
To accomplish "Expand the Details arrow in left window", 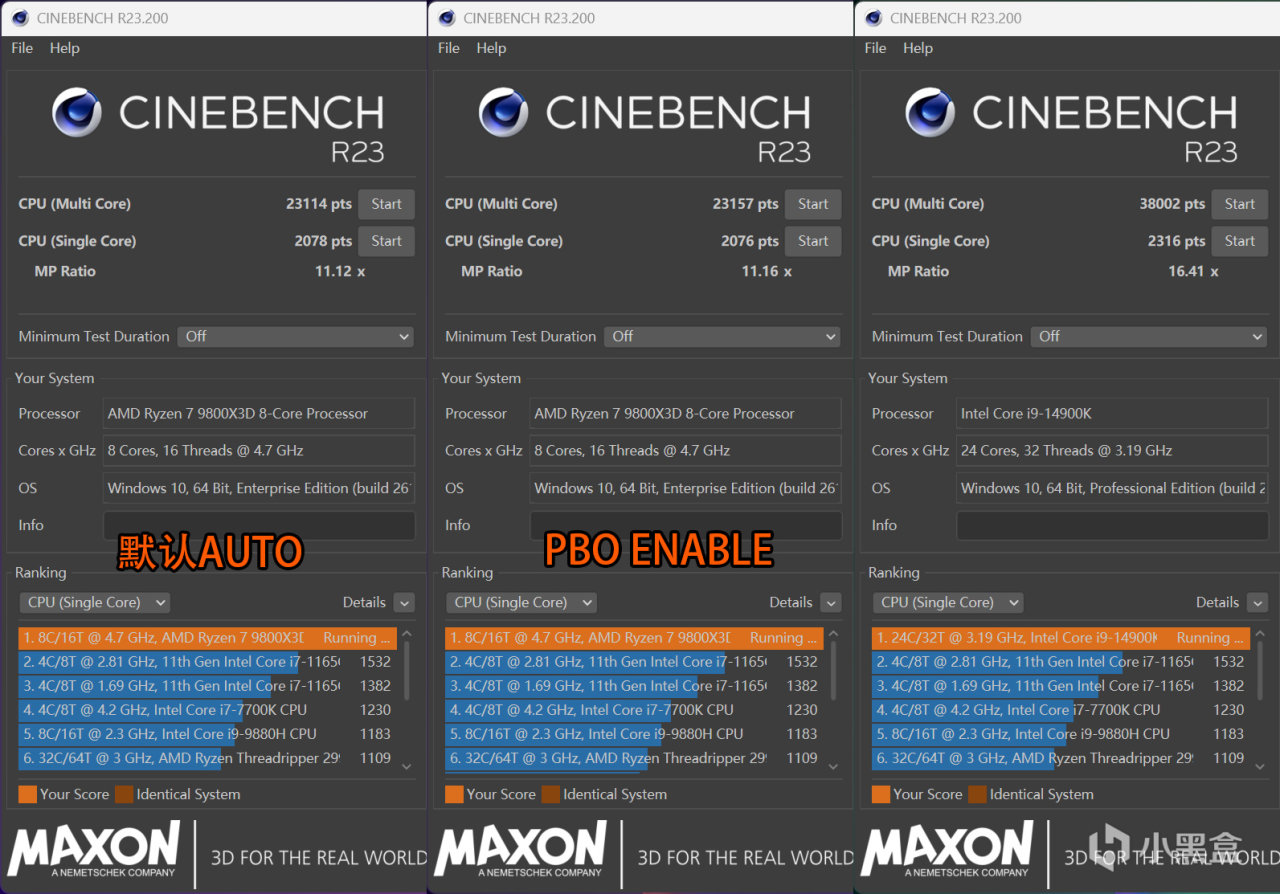I will (404, 602).
